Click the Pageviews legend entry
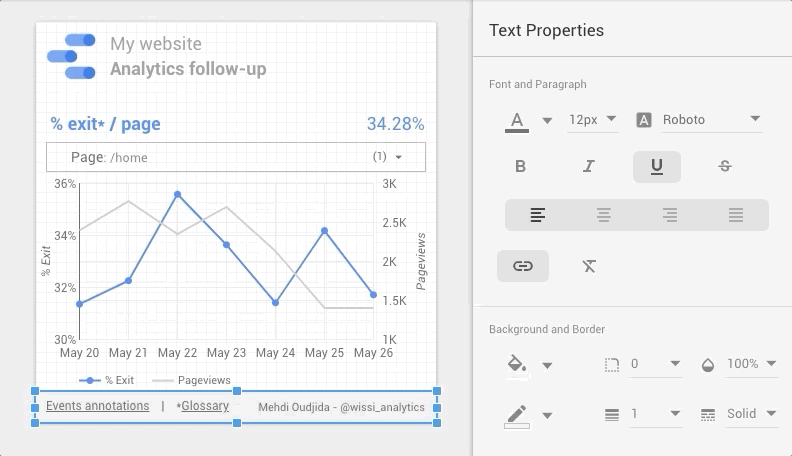Viewport: 792px width, 456px height. (x=191, y=380)
